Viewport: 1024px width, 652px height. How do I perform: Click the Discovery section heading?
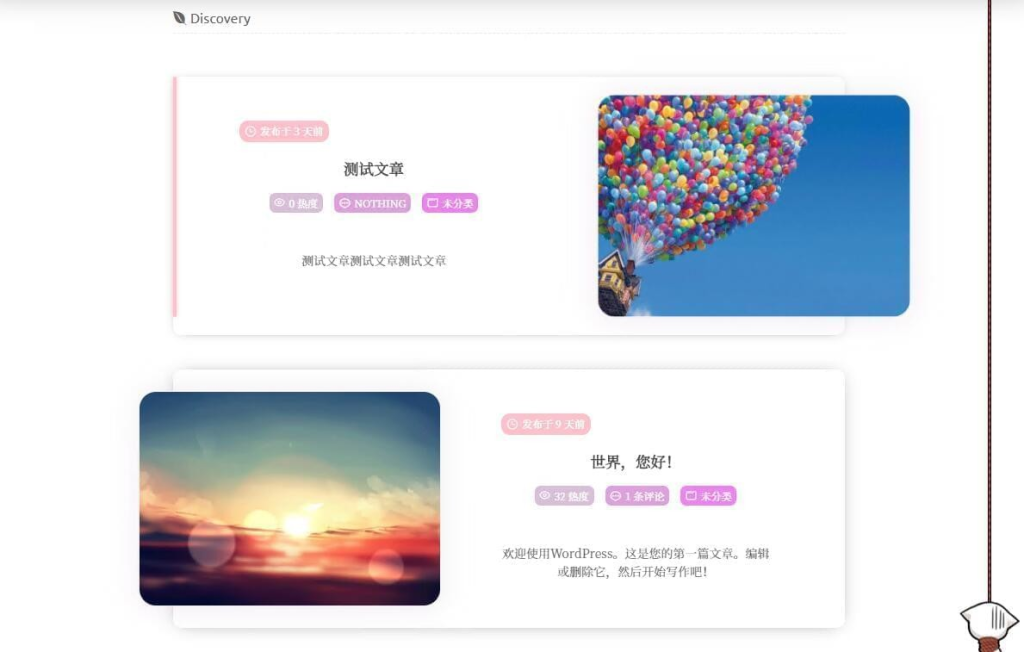click(x=220, y=18)
